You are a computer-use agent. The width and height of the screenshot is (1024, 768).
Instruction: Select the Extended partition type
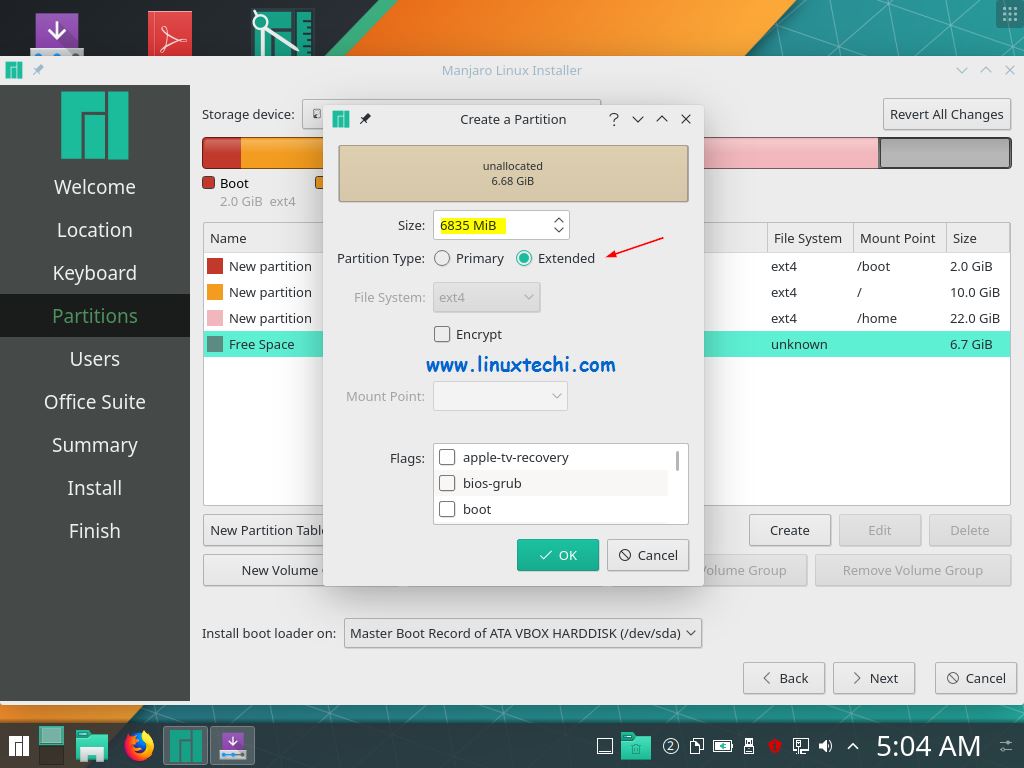coord(524,258)
